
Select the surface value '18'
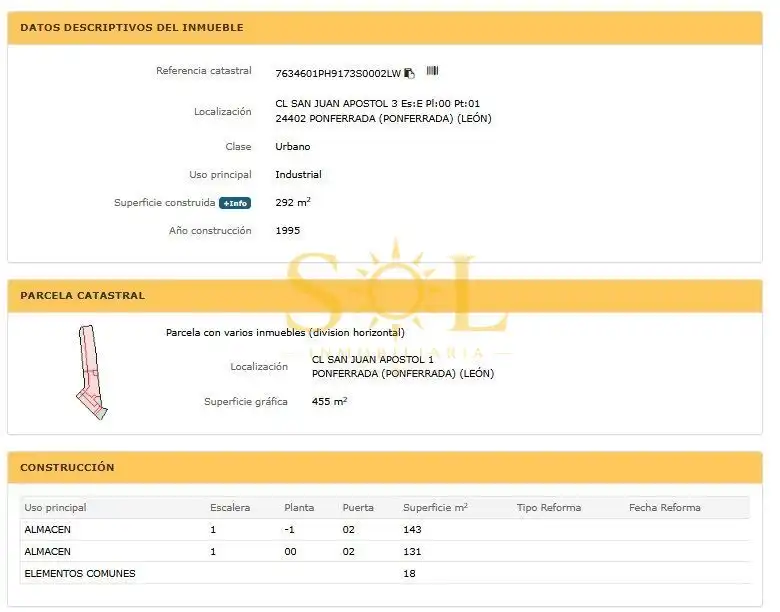click(409, 573)
